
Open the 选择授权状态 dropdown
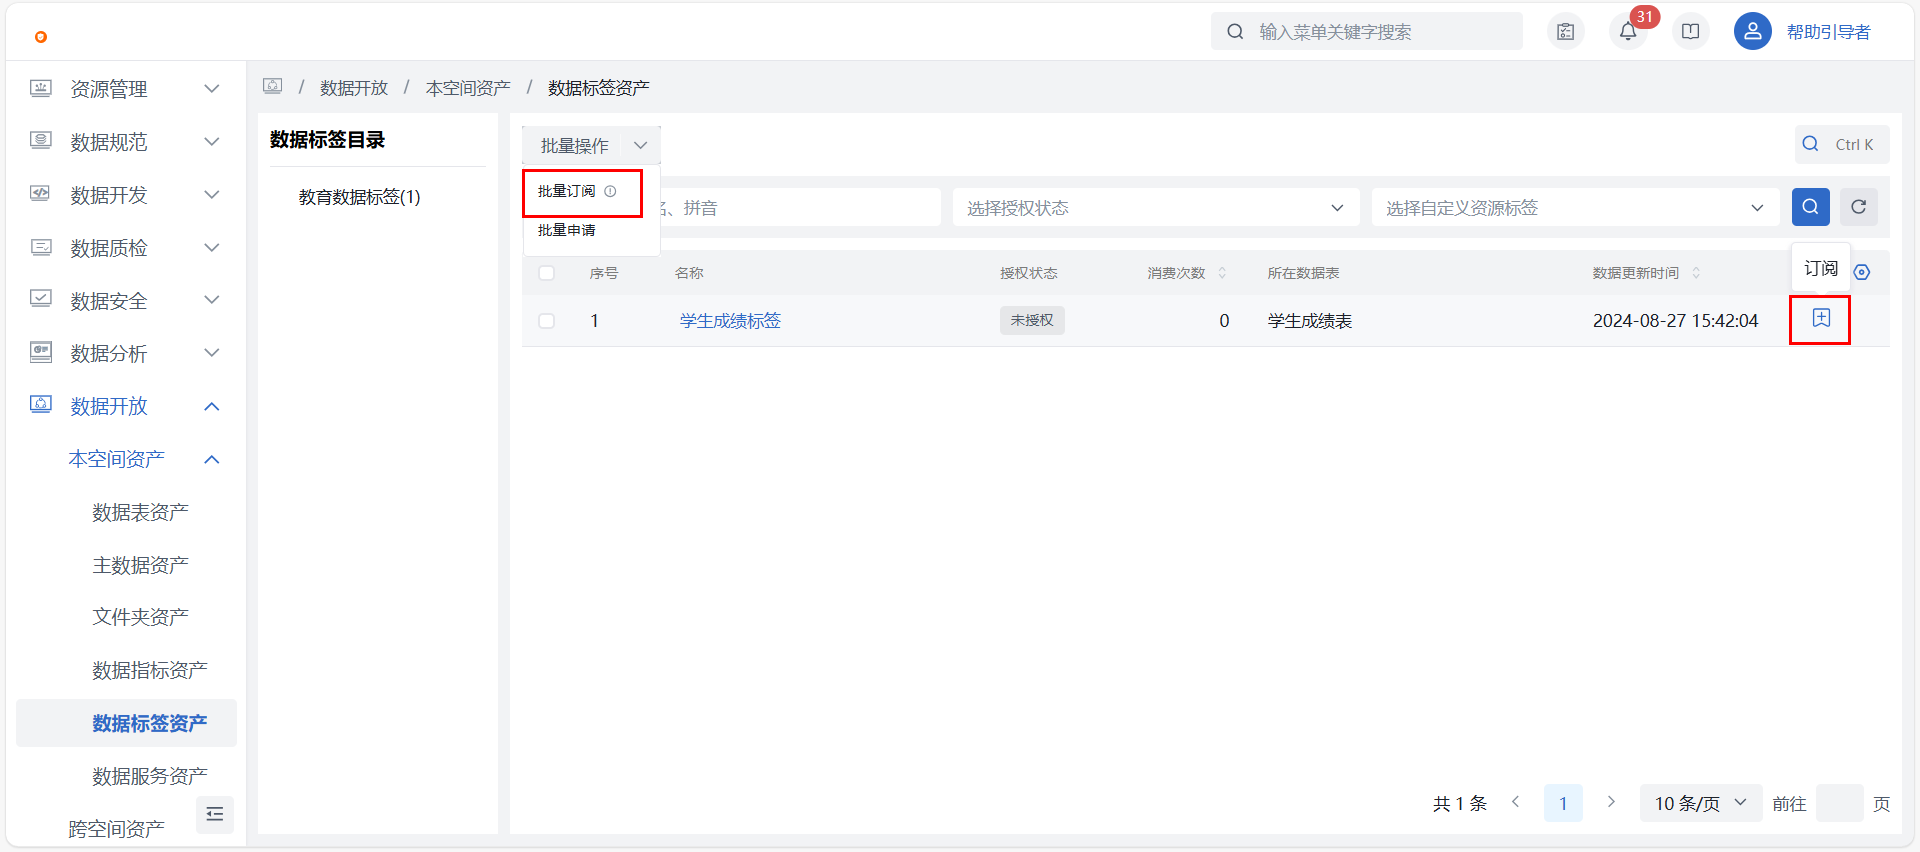pos(1156,207)
